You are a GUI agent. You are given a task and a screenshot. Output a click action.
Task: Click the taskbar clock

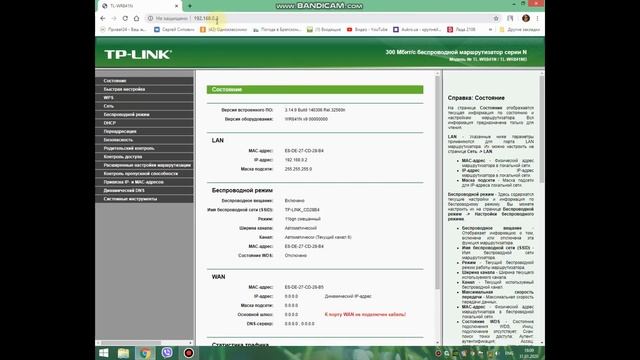tap(529, 353)
